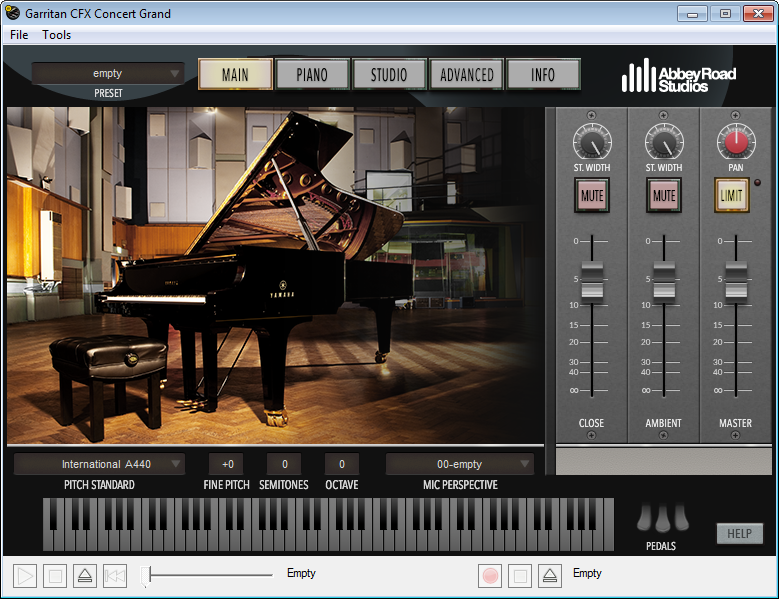
Task: Click the recorder save/eject icon
Action: [550, 576]
